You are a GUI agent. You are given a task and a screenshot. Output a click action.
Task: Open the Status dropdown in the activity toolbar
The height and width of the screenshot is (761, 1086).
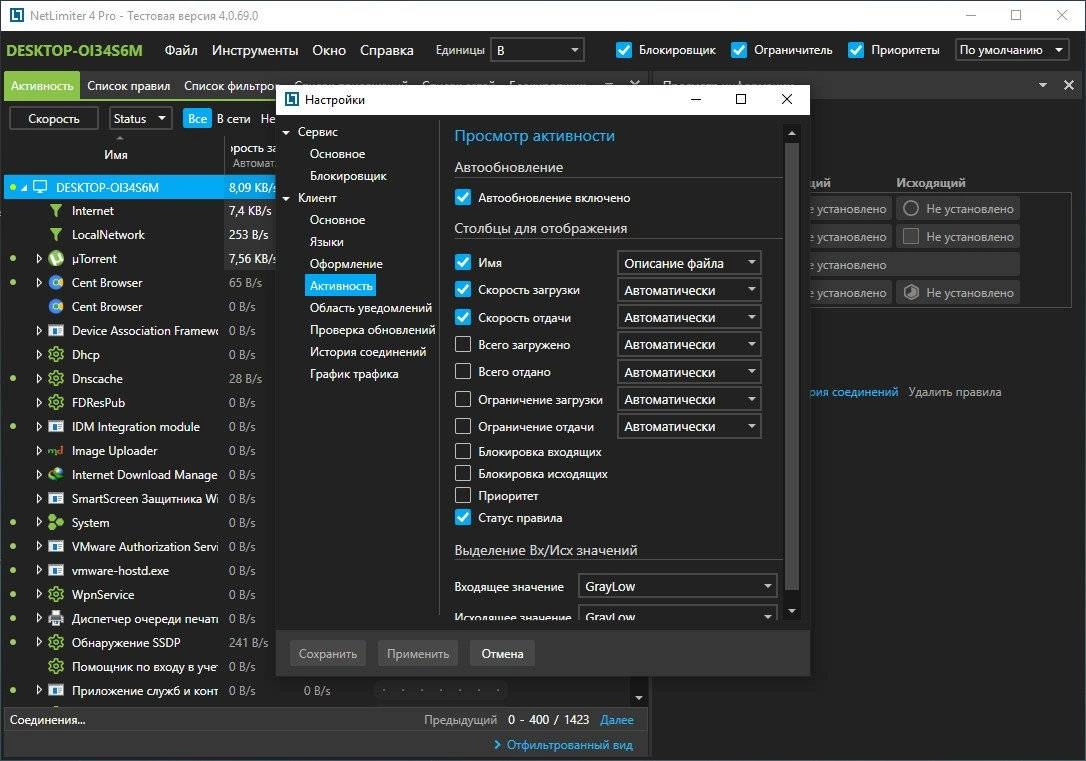140,118
